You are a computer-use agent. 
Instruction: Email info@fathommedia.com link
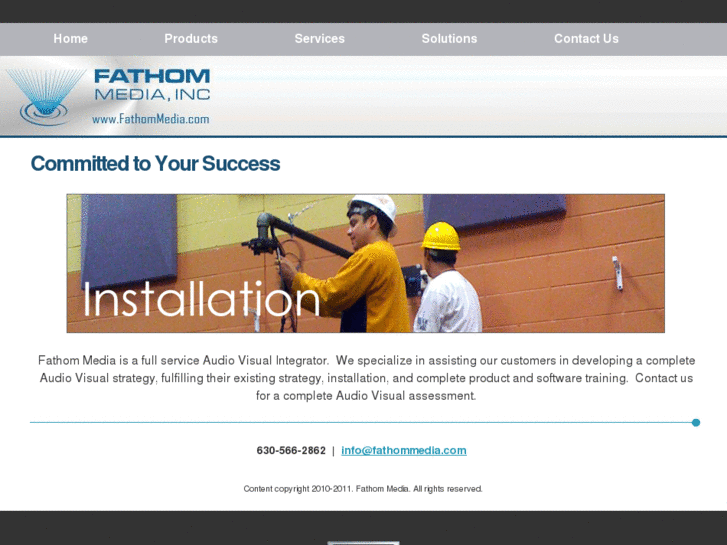point(404,450)
